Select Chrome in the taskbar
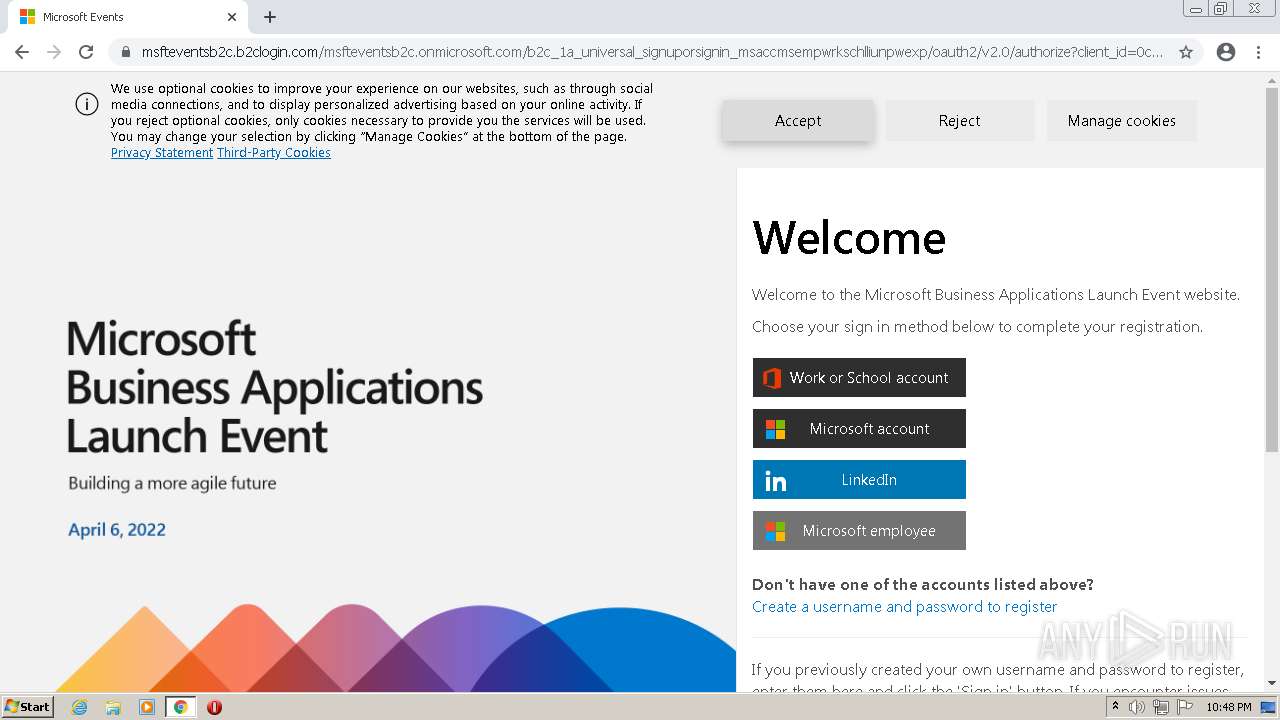 [x=180, y=707]
